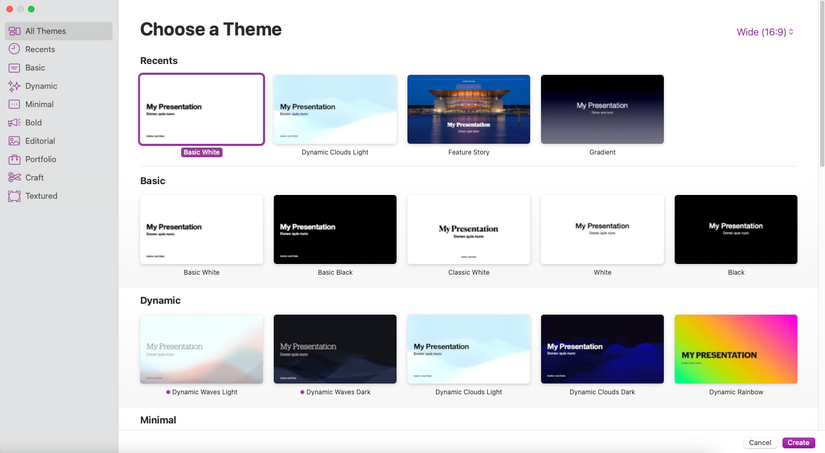The width and height of the screenshot is (825, 453).
Task: Select Dynamic label in sidebar
Action: [x=41, y=86]
